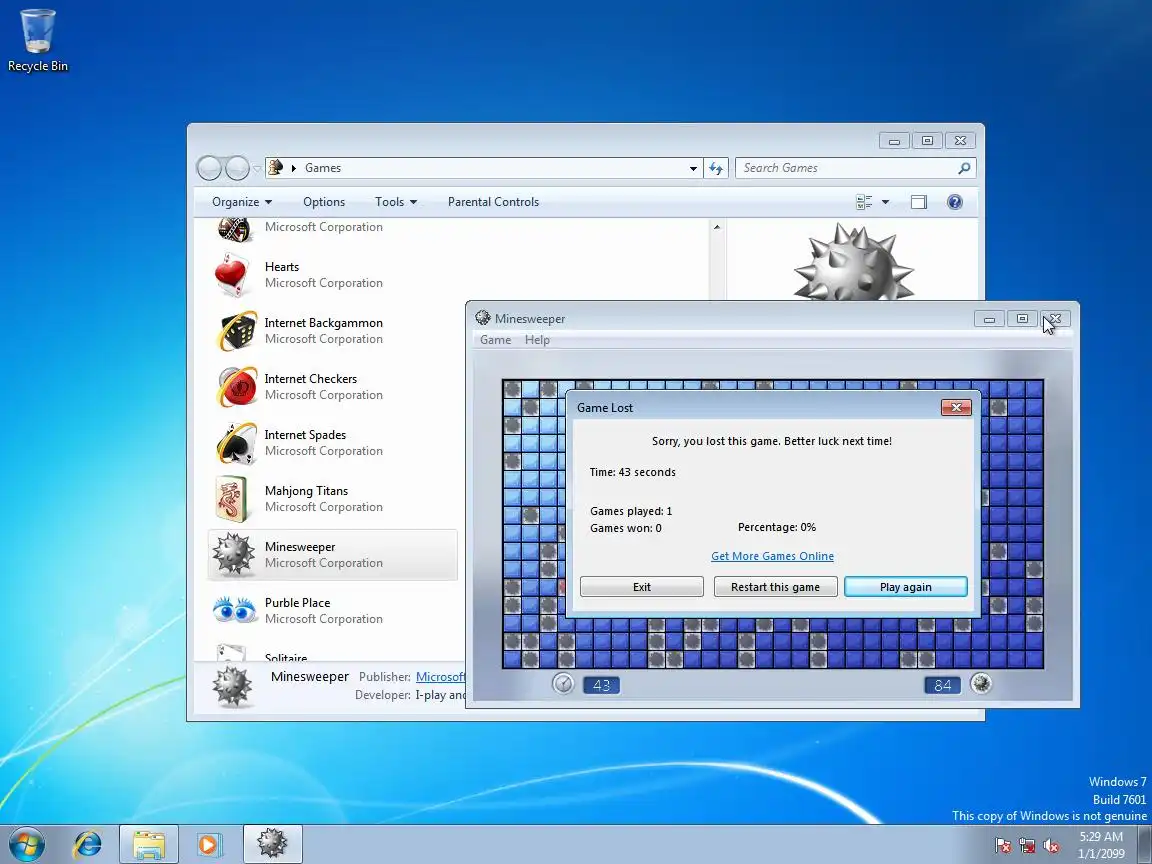
Task: Click the Games Explorer help icon
Action: tap(954, 202)
